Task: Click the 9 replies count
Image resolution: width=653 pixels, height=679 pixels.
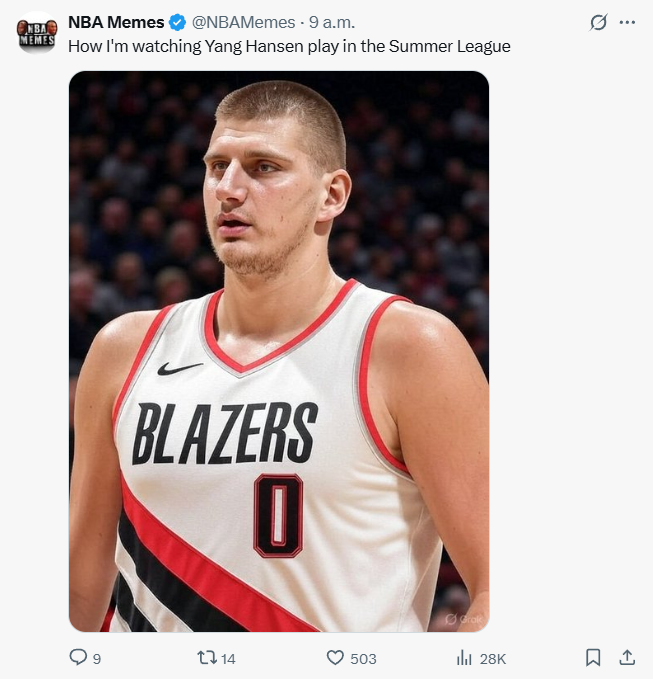Action: point(97,658)
